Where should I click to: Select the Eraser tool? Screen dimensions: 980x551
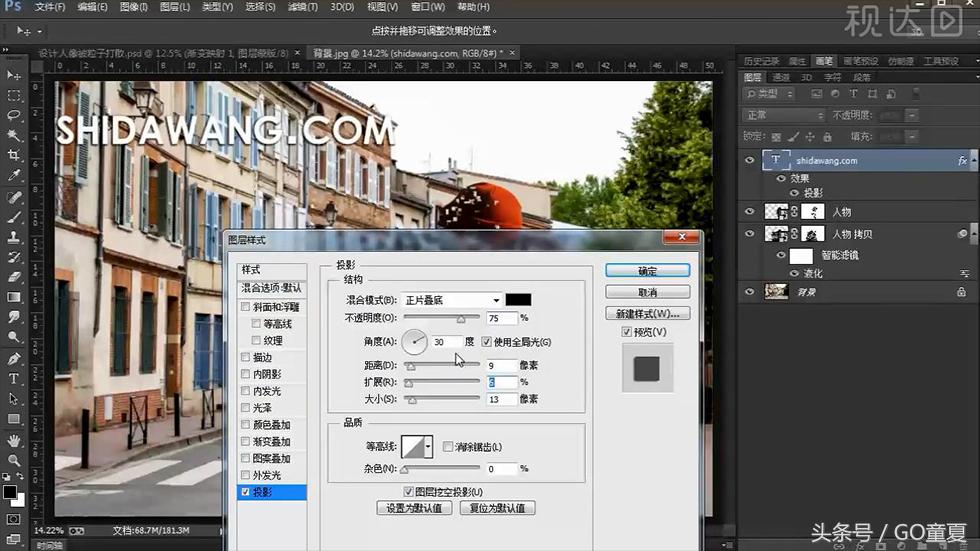(13, 277)
